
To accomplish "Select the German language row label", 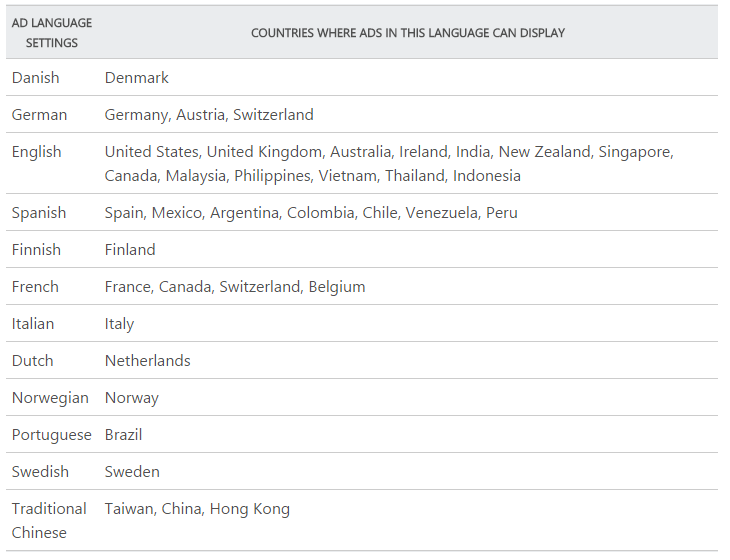I will [40, 115].
